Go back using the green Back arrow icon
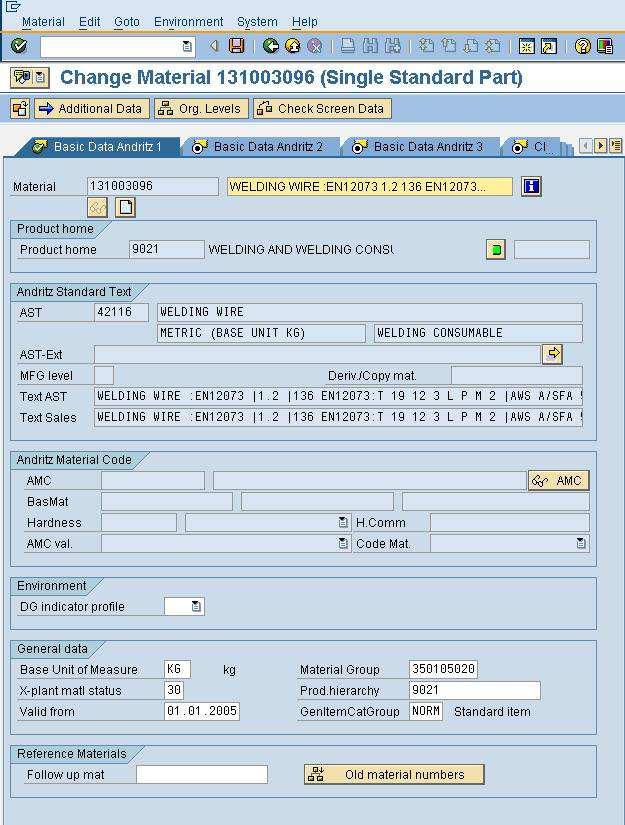 point(270,46)
